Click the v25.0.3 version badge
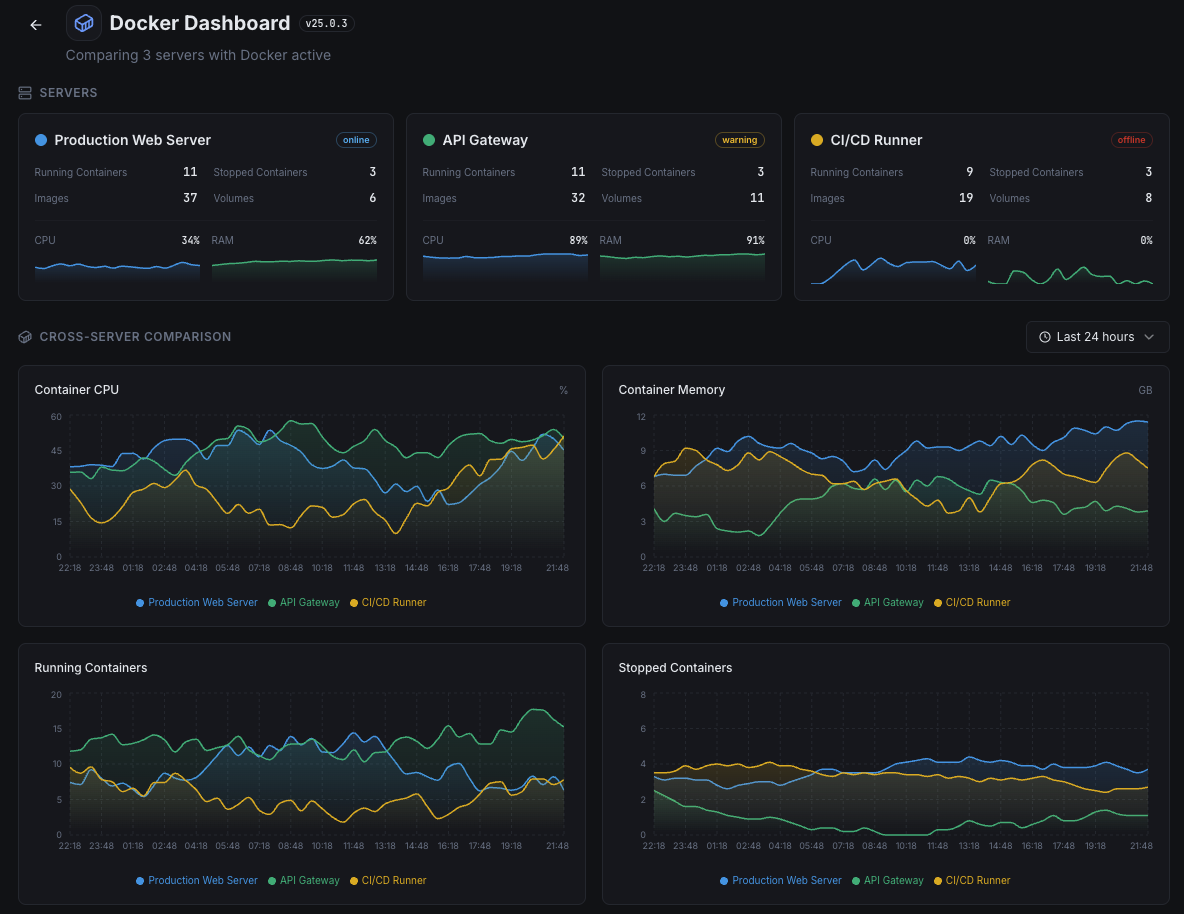The width and height of the screenshot is (1184, 914). [326, 22]
